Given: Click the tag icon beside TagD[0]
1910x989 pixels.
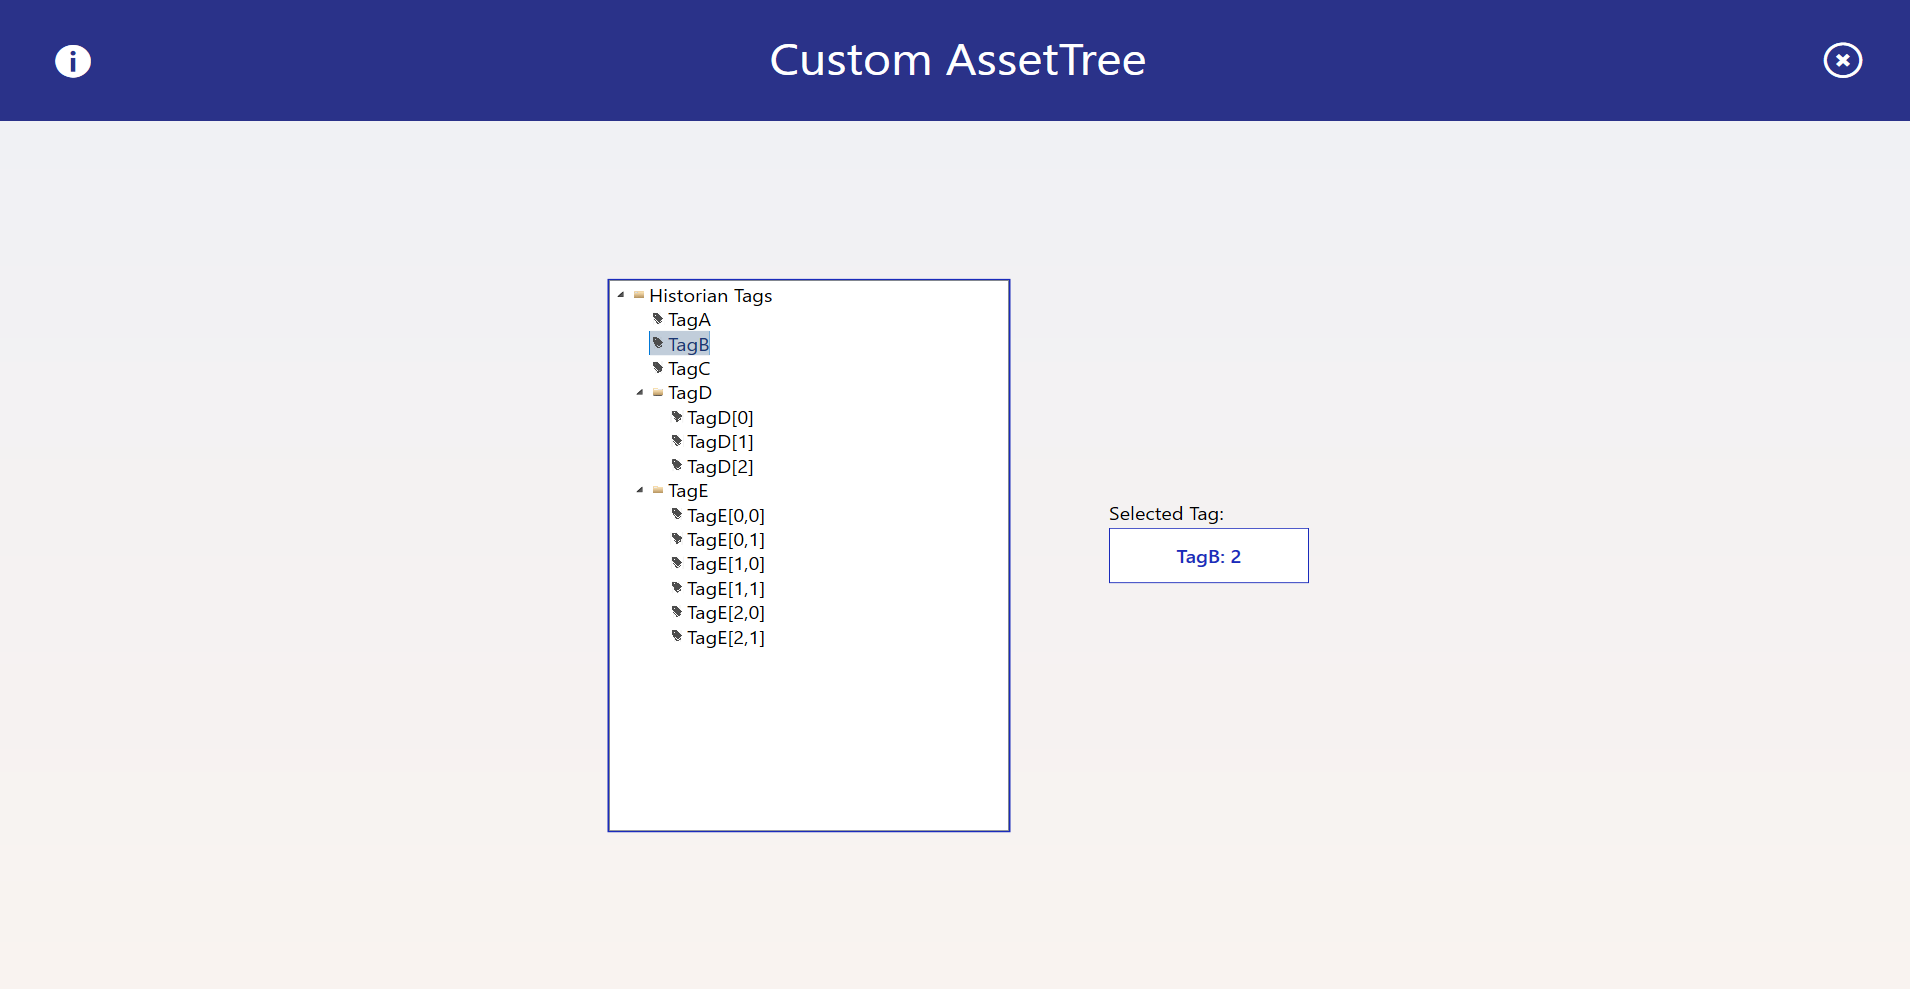Looking at the screenshot, I should [677, 417].
